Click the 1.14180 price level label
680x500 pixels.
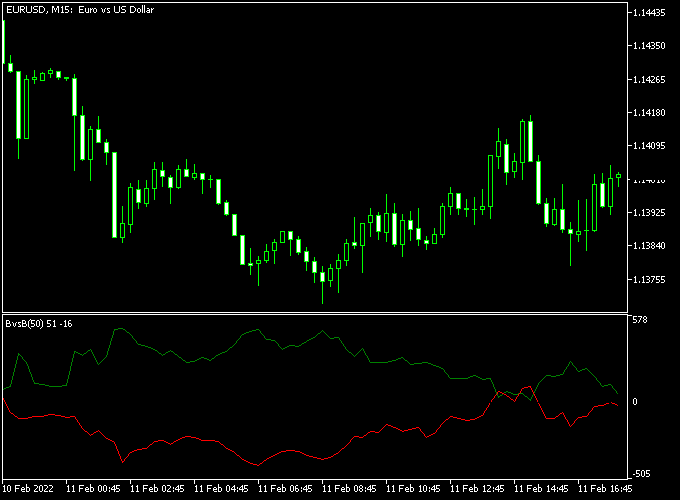pos(650,112)
